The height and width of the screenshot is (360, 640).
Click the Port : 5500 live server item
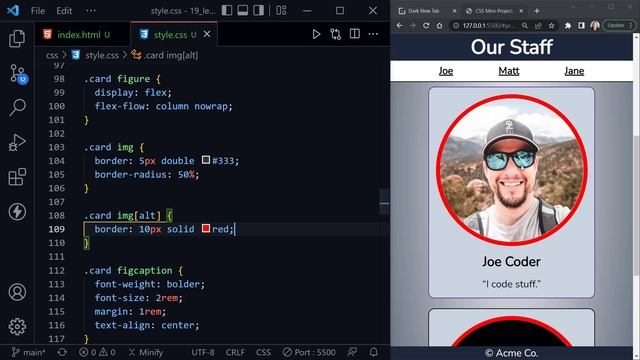309,352
